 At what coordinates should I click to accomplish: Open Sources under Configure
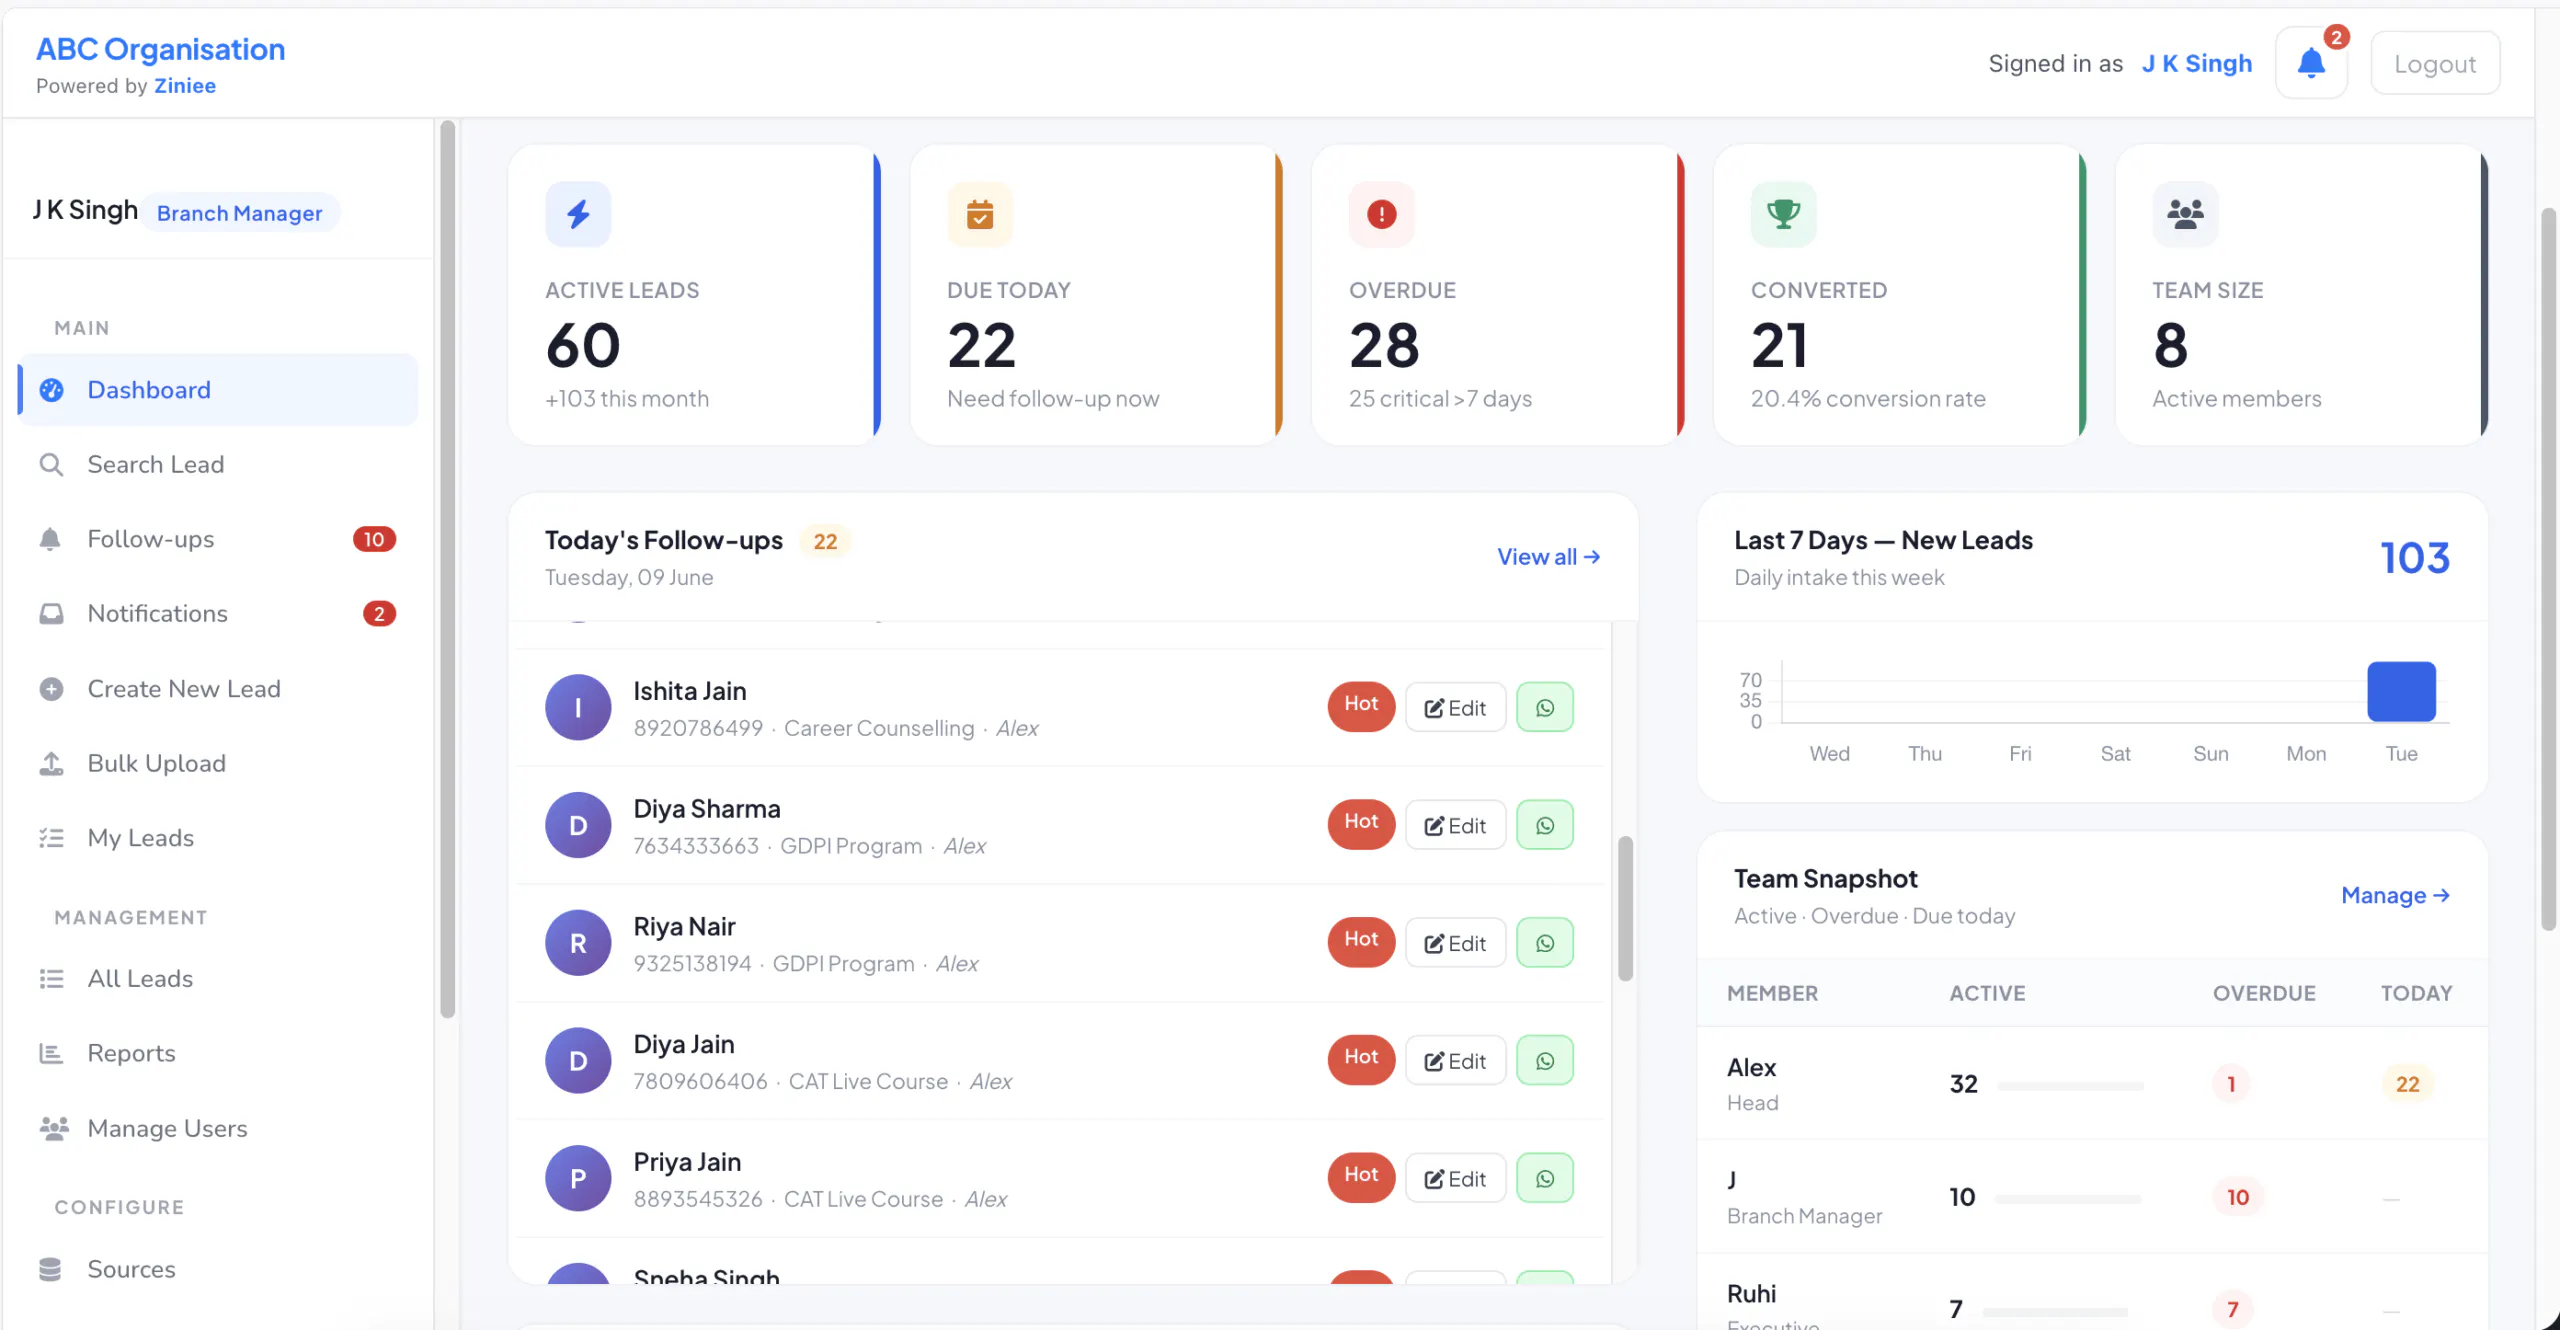click(218, 1269)
